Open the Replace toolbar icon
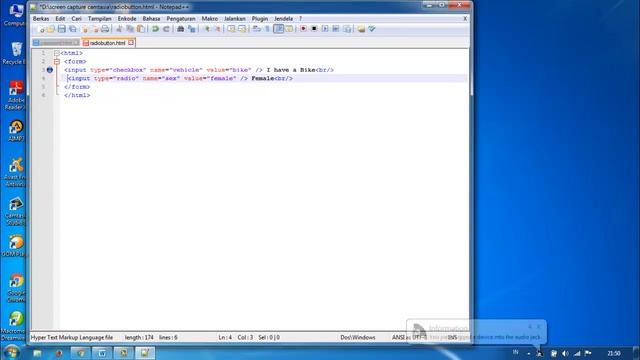Viewport: 640px width, 360px height. click(191, 29)
